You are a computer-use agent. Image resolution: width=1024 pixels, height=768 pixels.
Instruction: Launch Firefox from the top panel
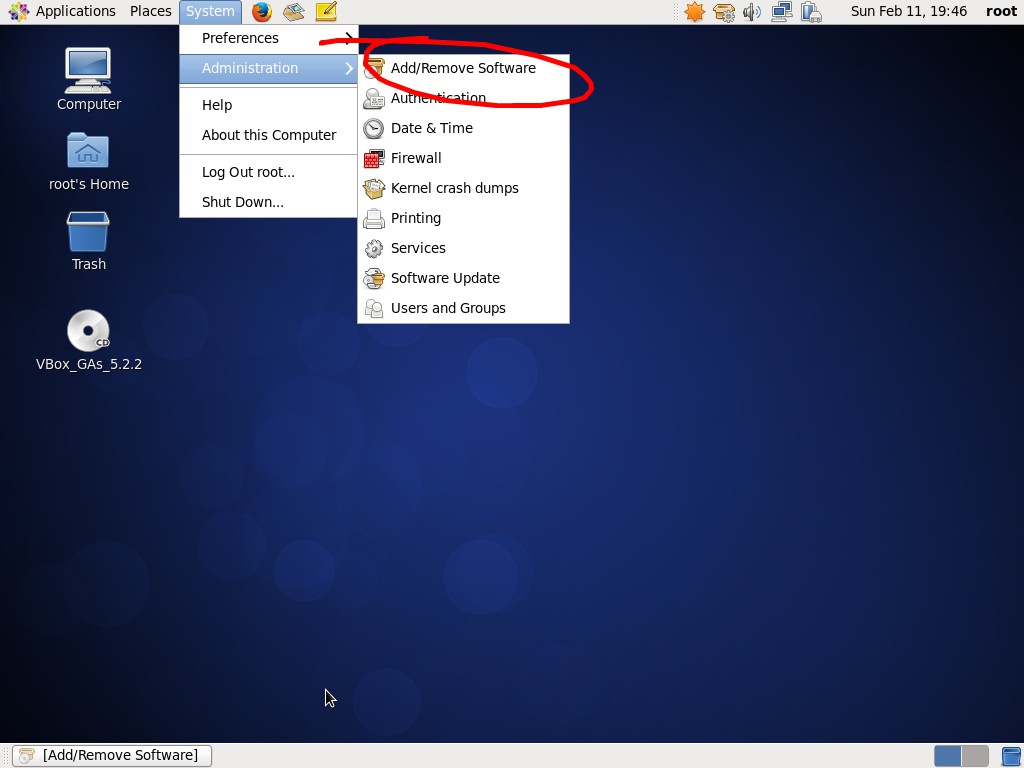[x=262, y=12]
